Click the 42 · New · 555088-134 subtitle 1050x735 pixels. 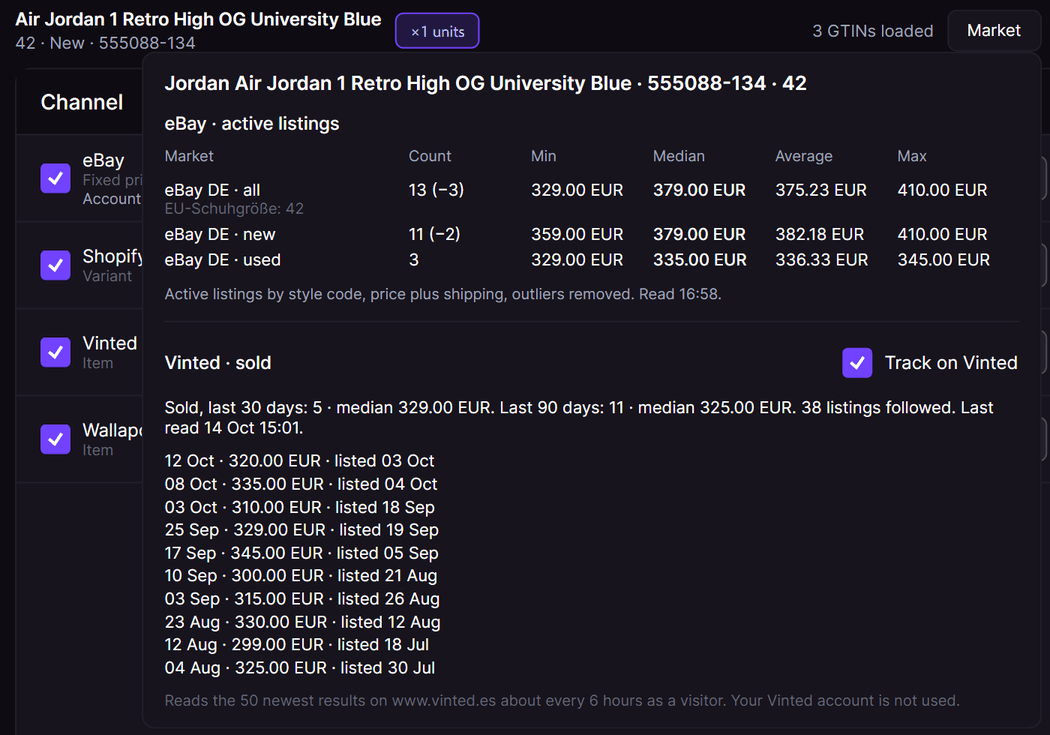pyautogui.click(x=105, y=43)
